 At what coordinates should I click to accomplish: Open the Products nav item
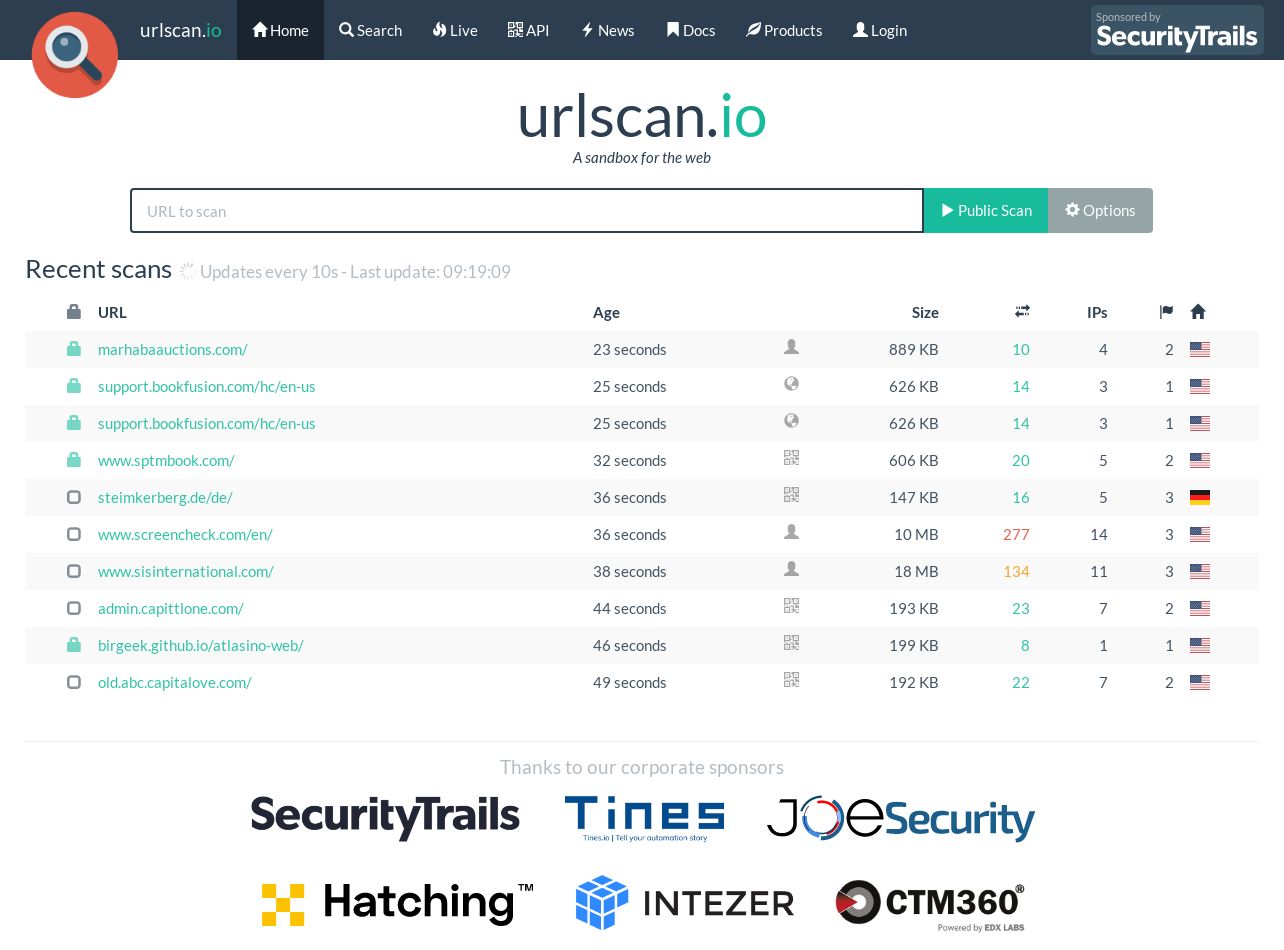click(x=784, y=30)
